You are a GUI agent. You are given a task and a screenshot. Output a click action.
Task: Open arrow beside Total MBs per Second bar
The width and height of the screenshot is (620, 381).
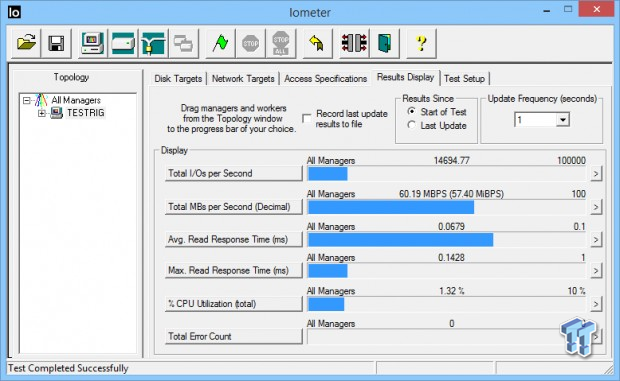(596, 207)
